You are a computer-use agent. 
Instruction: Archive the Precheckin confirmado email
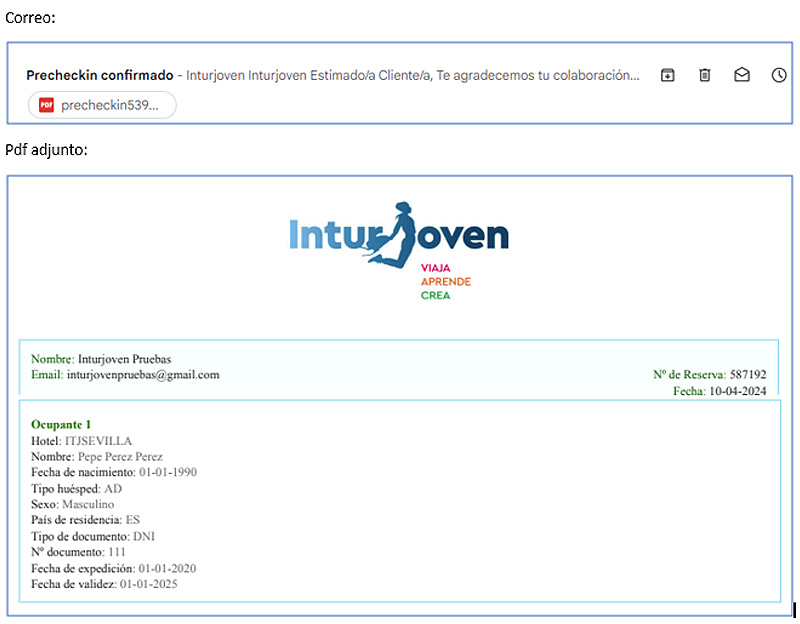click(x=668, y=75)
